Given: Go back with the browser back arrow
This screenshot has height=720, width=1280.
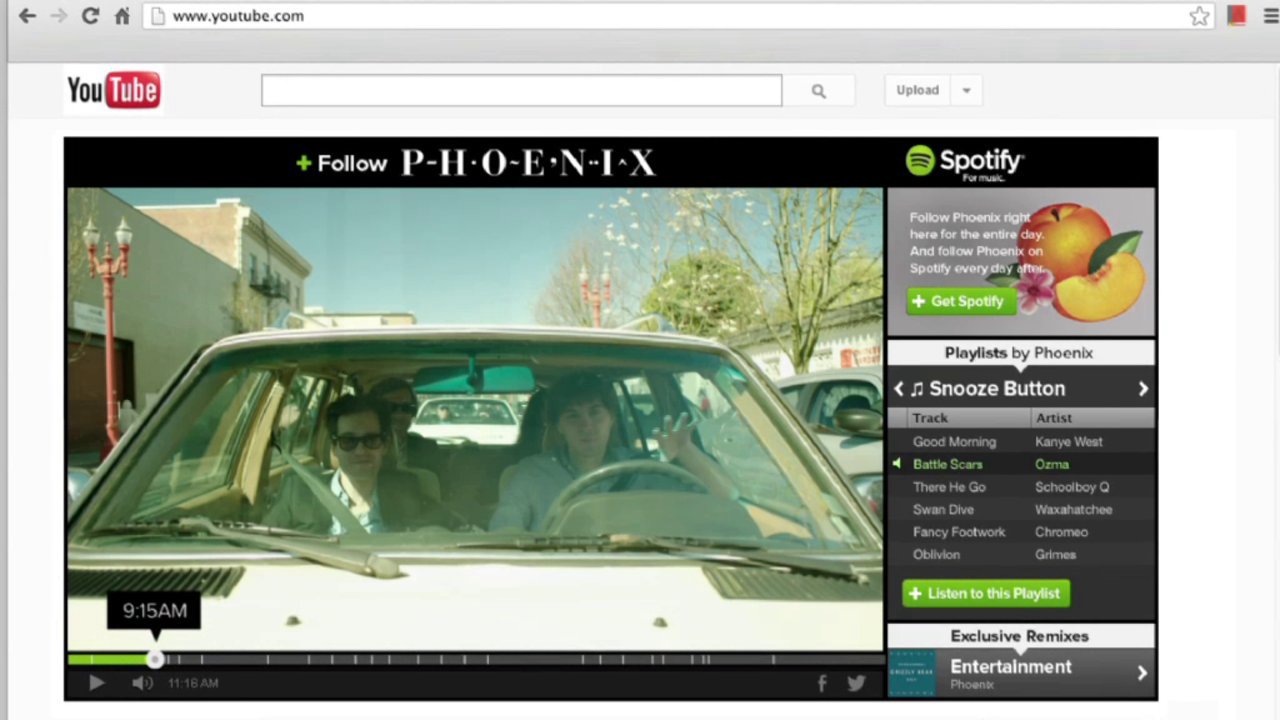Looking at the screenshot, I should tap(27, 16).
